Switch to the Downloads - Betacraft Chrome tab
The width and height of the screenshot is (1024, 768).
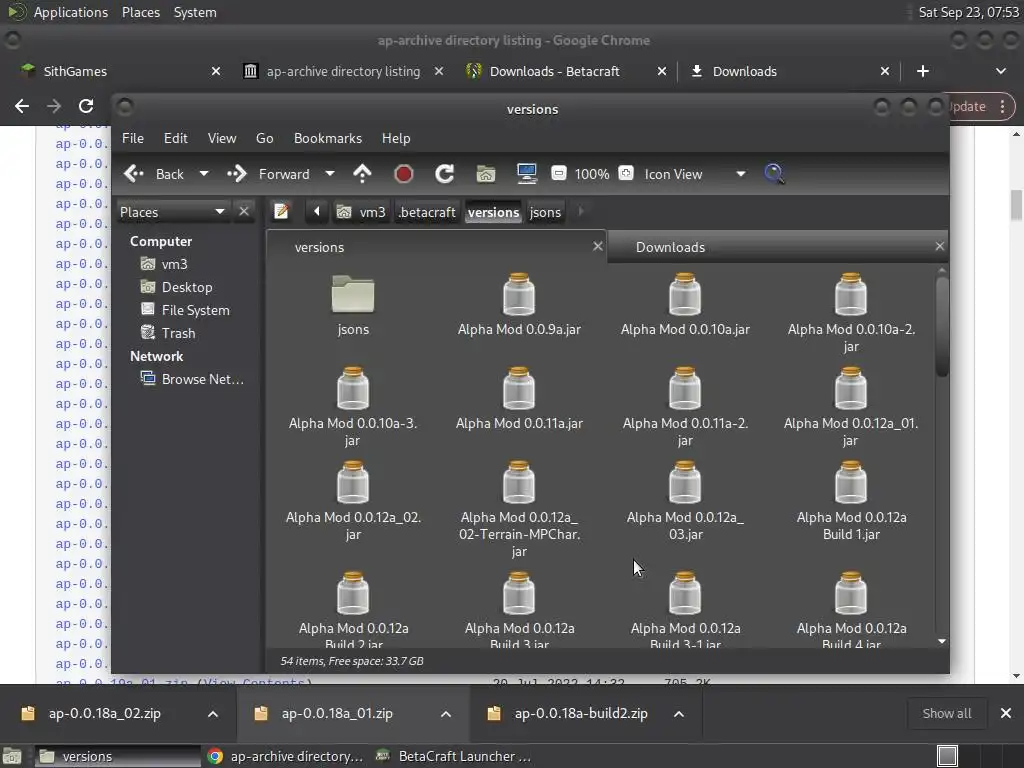point(566,71)
